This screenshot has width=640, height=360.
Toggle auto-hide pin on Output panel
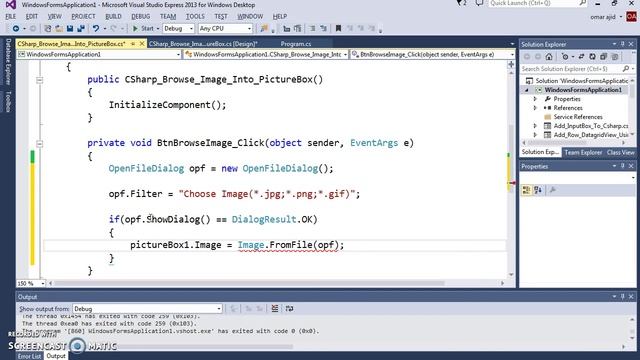[622, 297]
